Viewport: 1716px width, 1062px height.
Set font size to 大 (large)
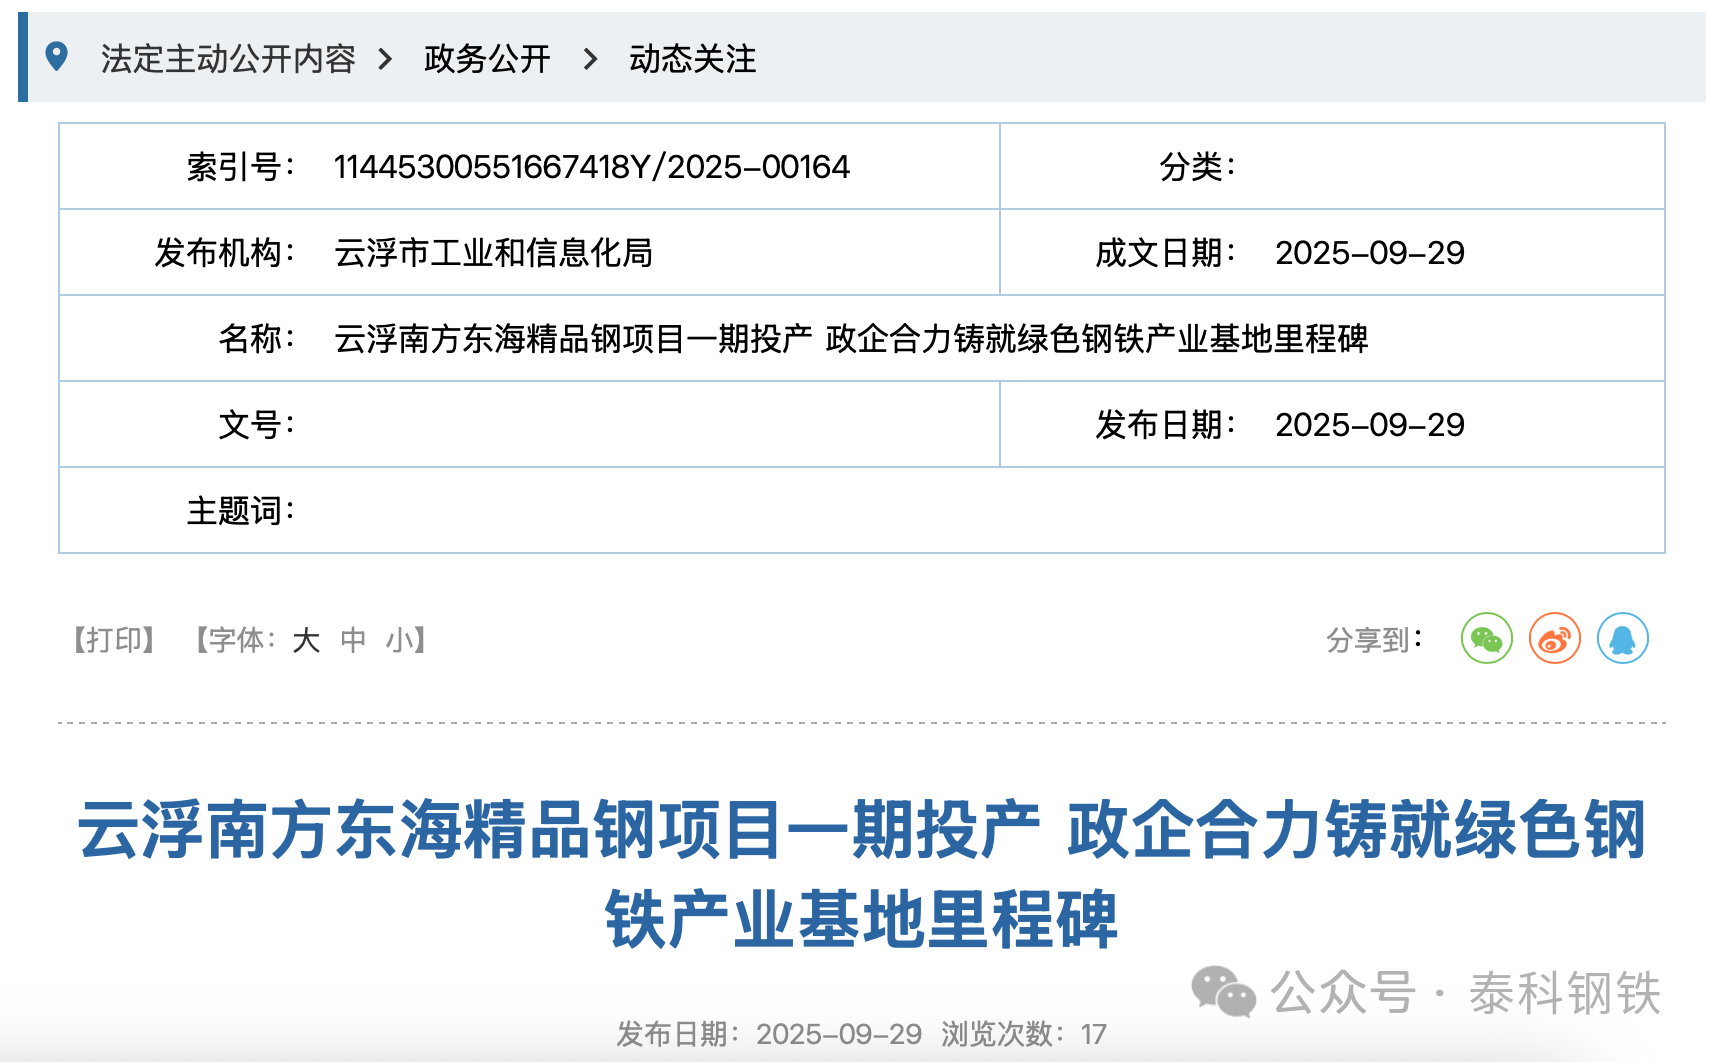[306, 640]
